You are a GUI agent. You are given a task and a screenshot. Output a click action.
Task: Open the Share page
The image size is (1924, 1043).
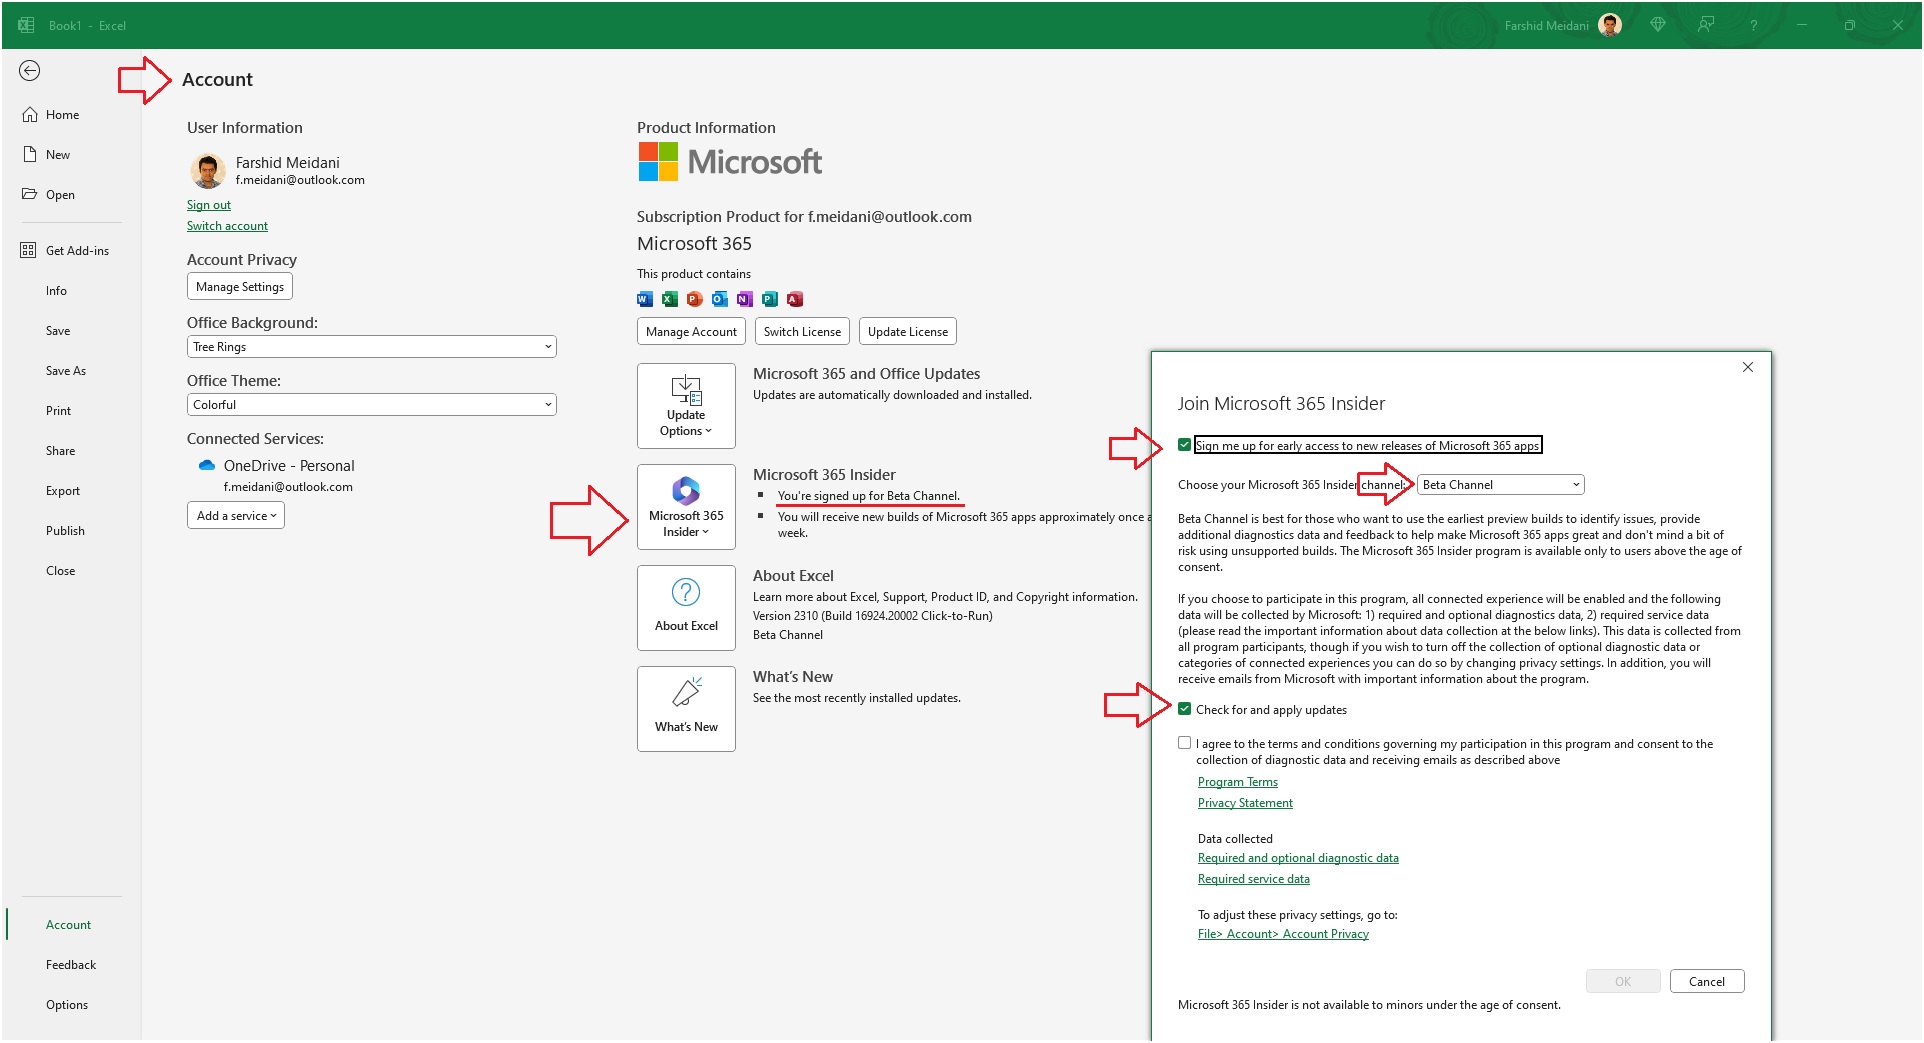tap(61, 451)
